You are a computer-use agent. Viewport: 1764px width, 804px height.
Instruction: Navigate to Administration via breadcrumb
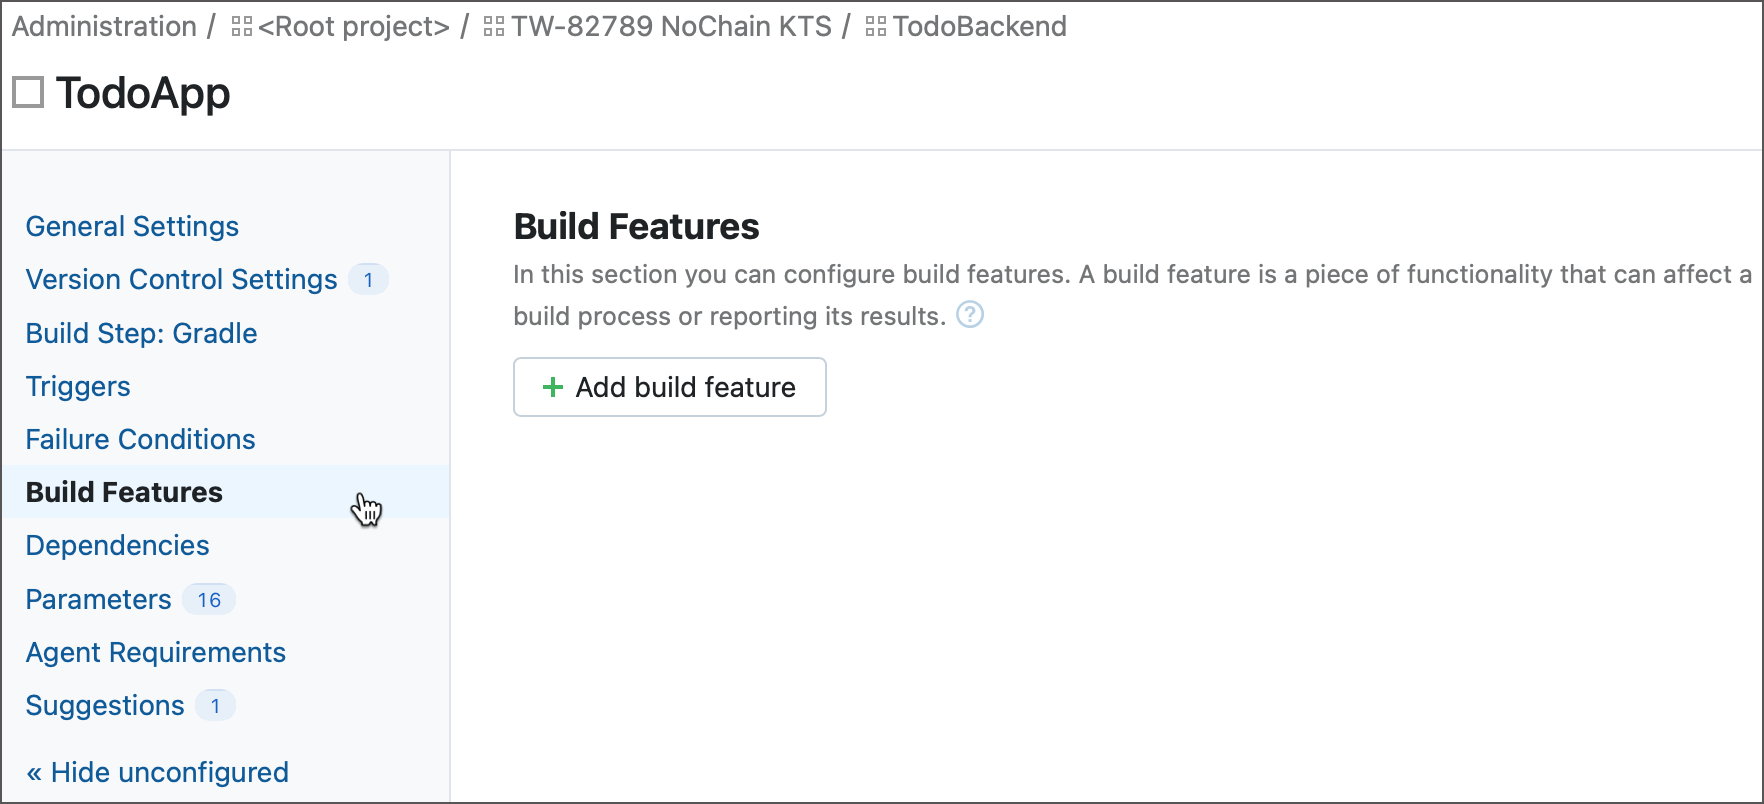102,26
